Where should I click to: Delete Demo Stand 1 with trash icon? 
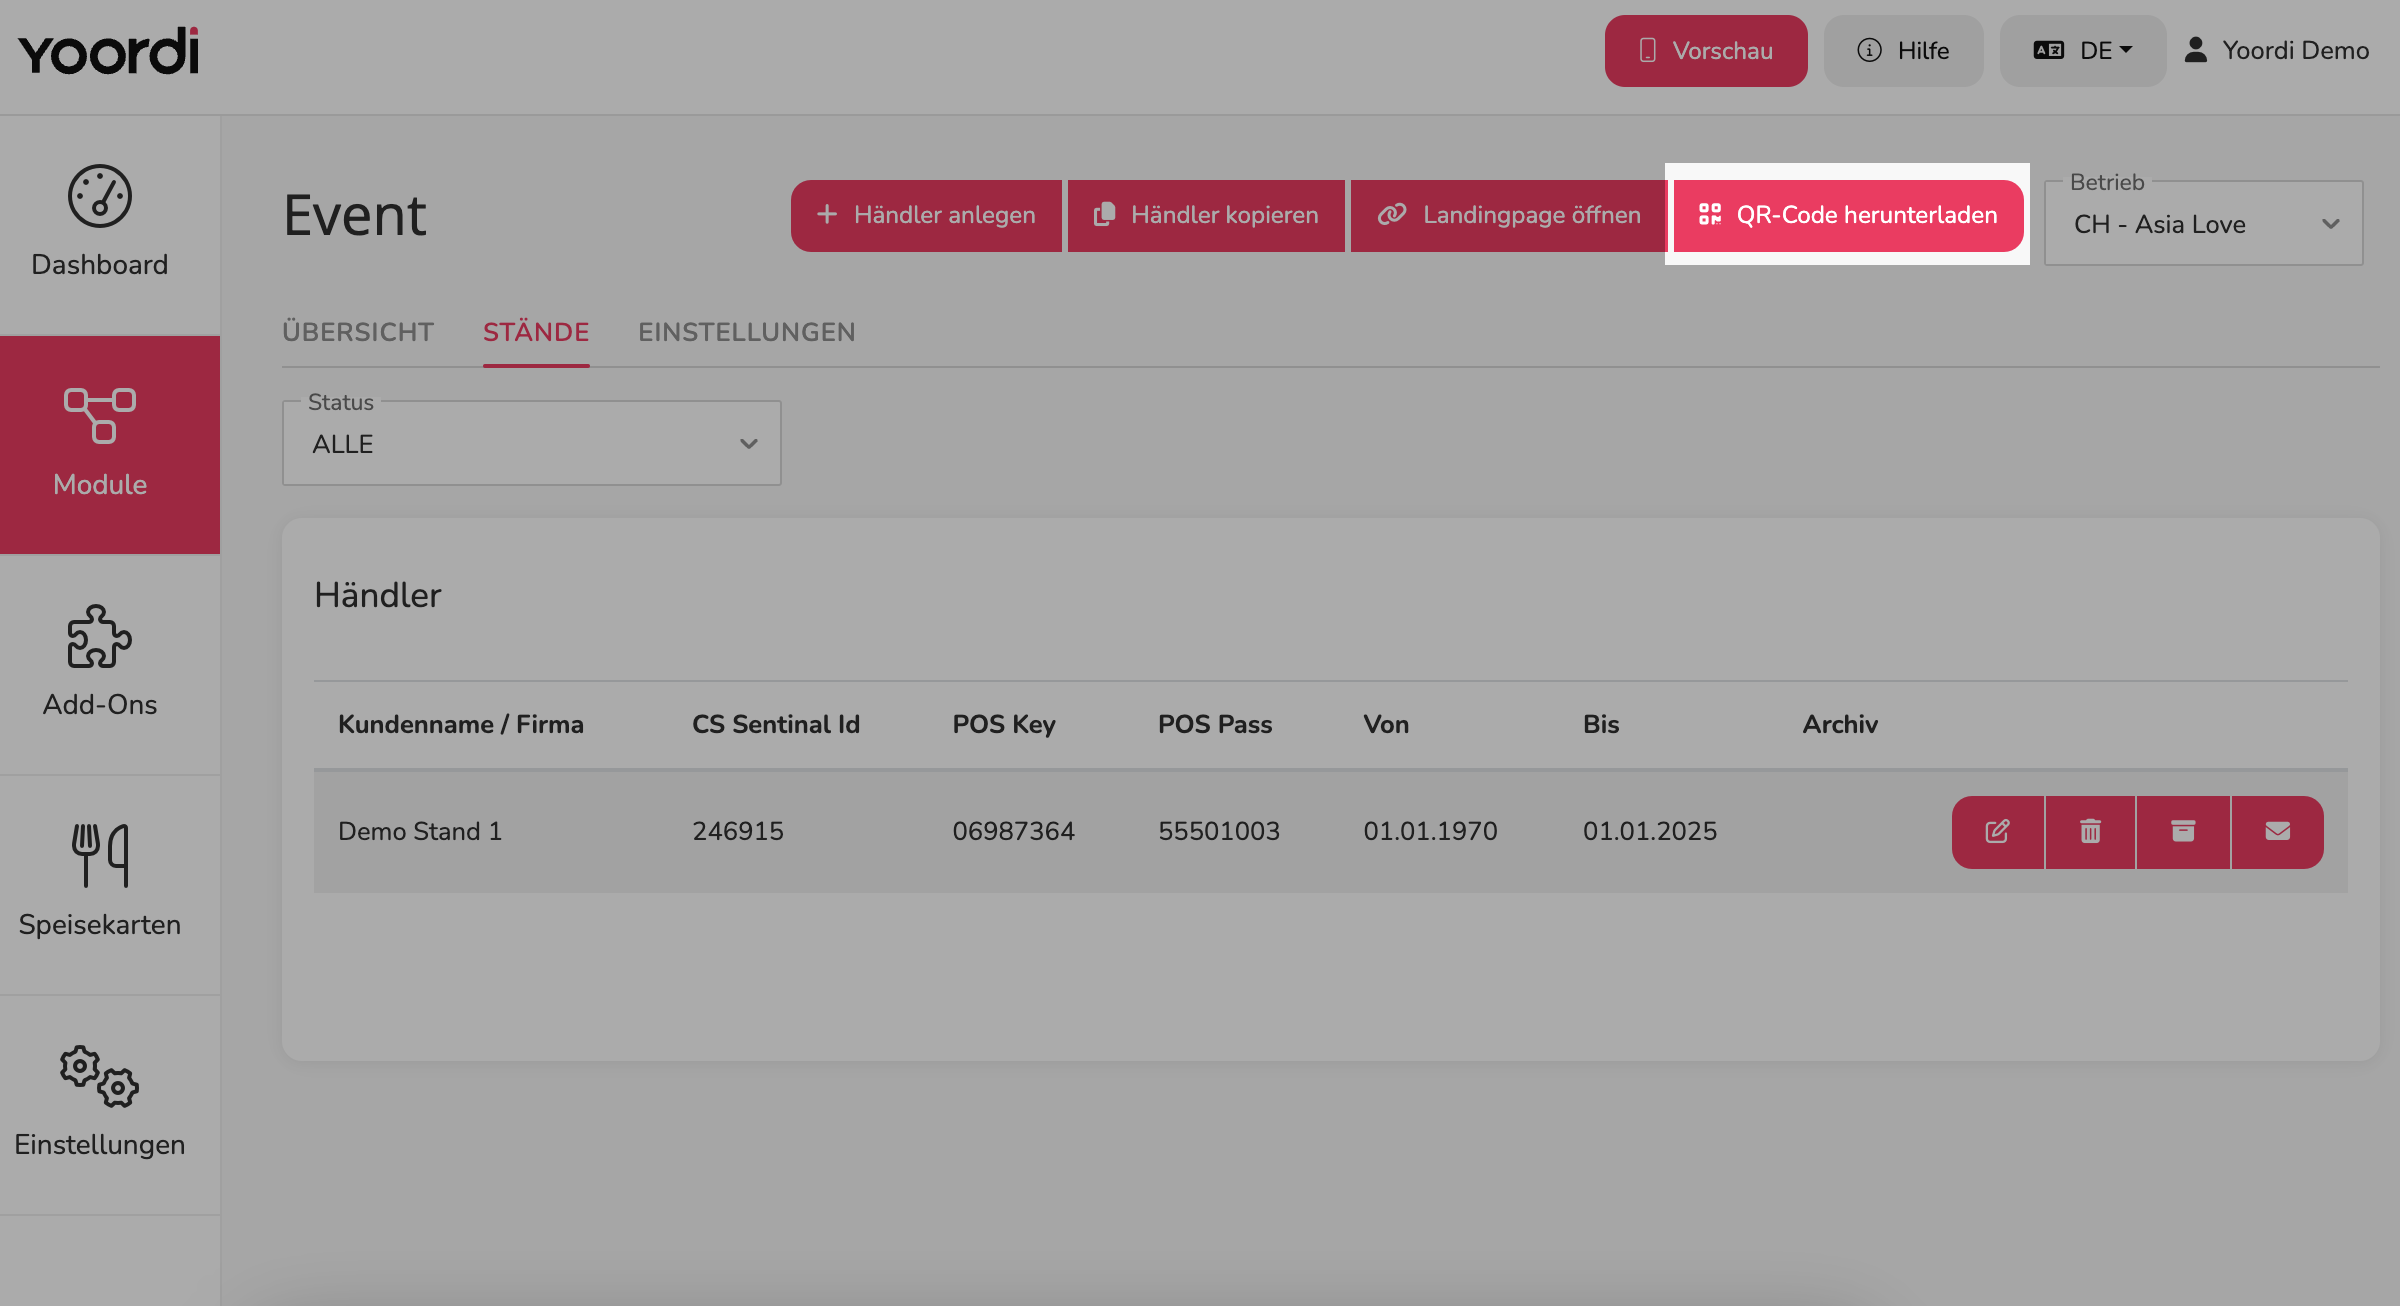2090,831
